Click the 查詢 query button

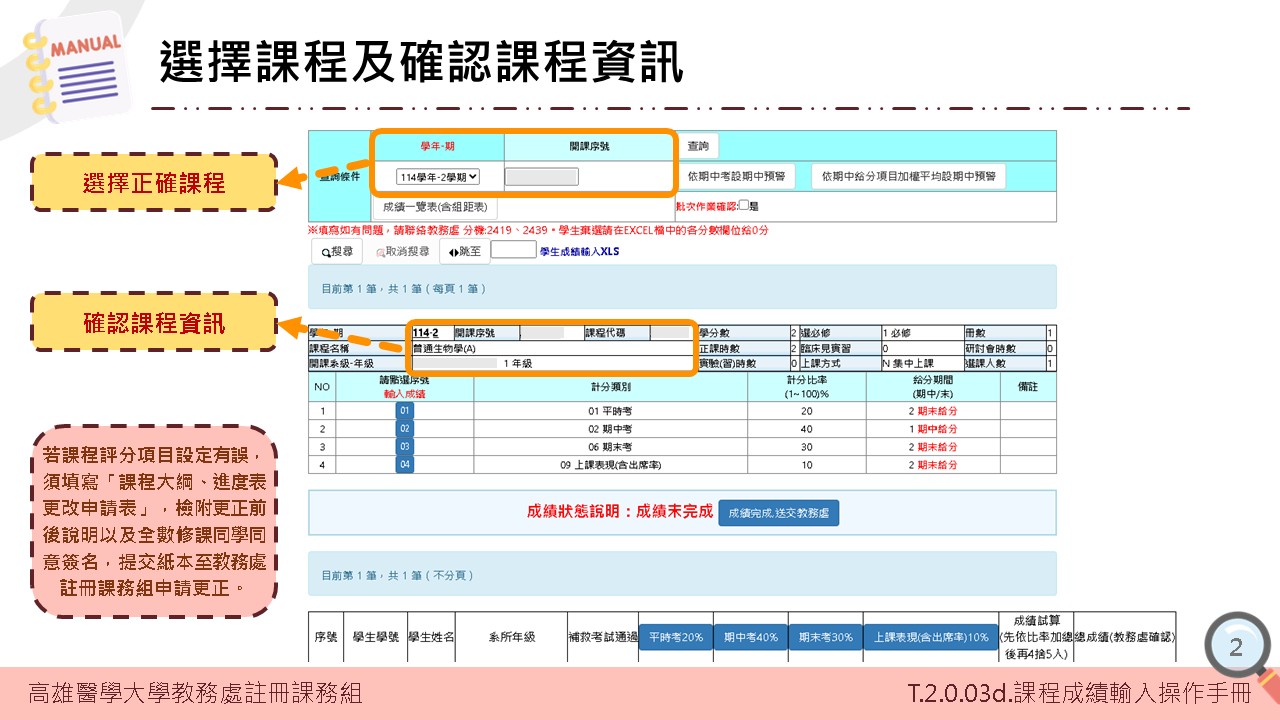(x=697, y=145)
